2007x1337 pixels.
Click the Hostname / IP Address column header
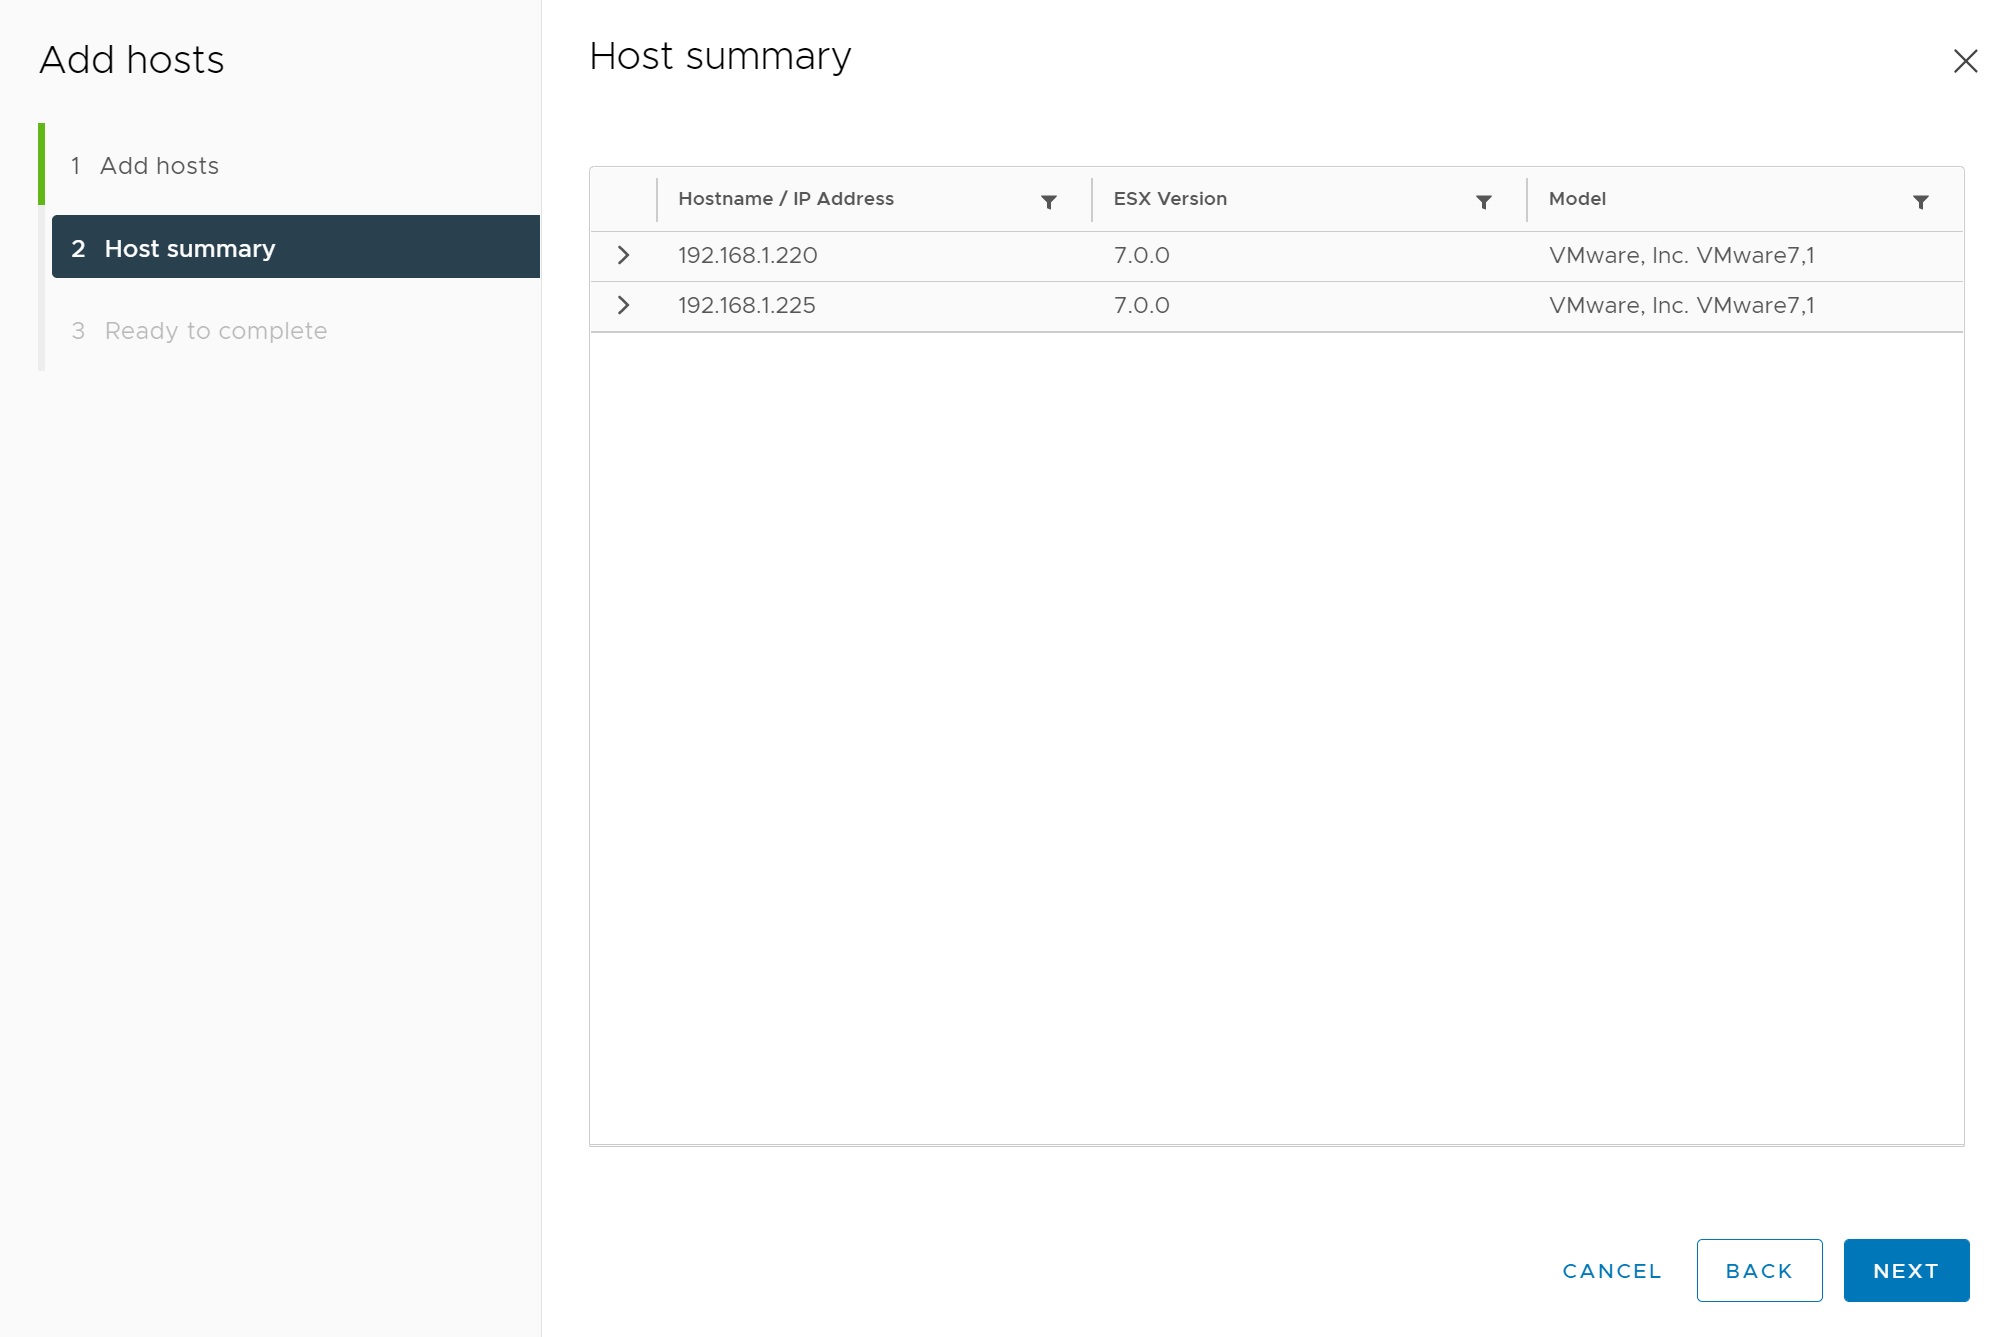point(785,199)
